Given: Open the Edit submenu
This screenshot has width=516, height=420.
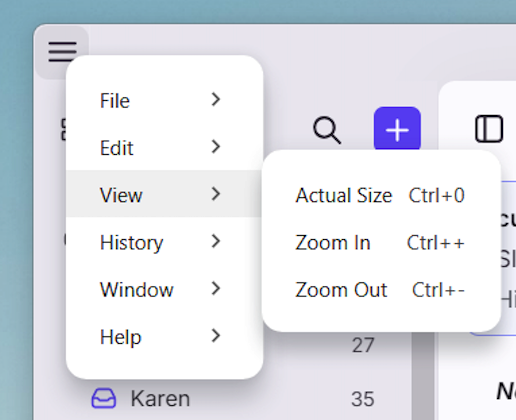Looking at the screenshot, I should click(164, 147).
